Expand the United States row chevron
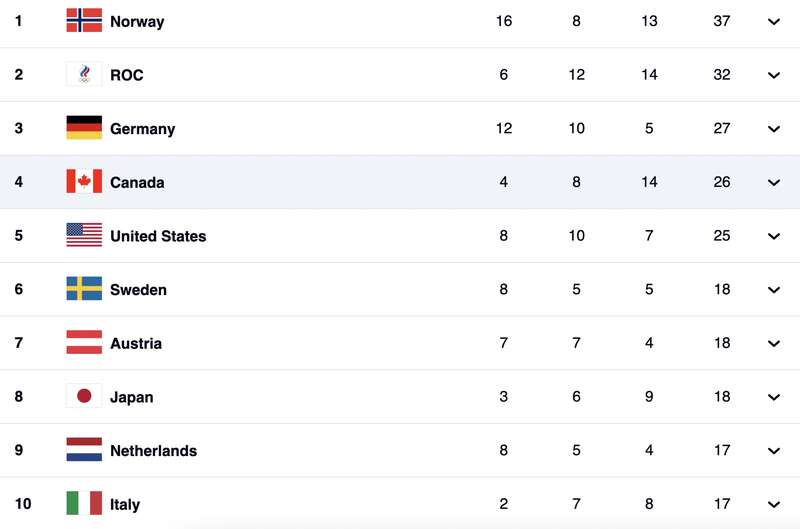Screen dimensions: 800x529 point(773,236)
